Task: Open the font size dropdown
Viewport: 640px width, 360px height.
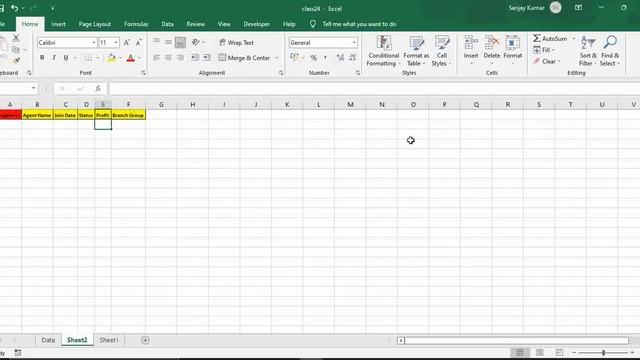Action: [116, 42]
